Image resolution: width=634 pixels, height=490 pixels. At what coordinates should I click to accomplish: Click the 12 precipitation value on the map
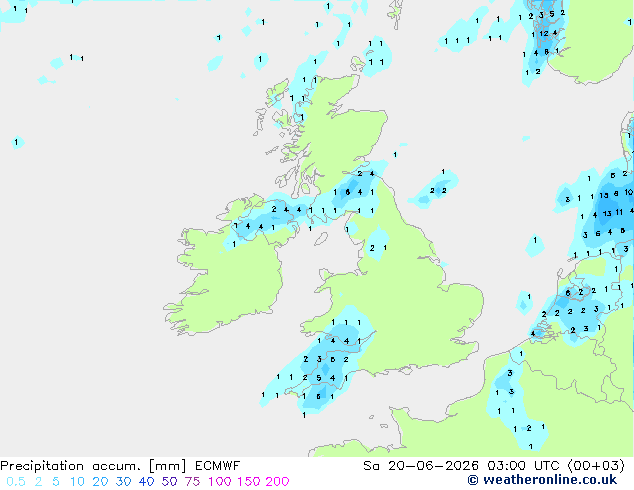[x=544, y=34]
